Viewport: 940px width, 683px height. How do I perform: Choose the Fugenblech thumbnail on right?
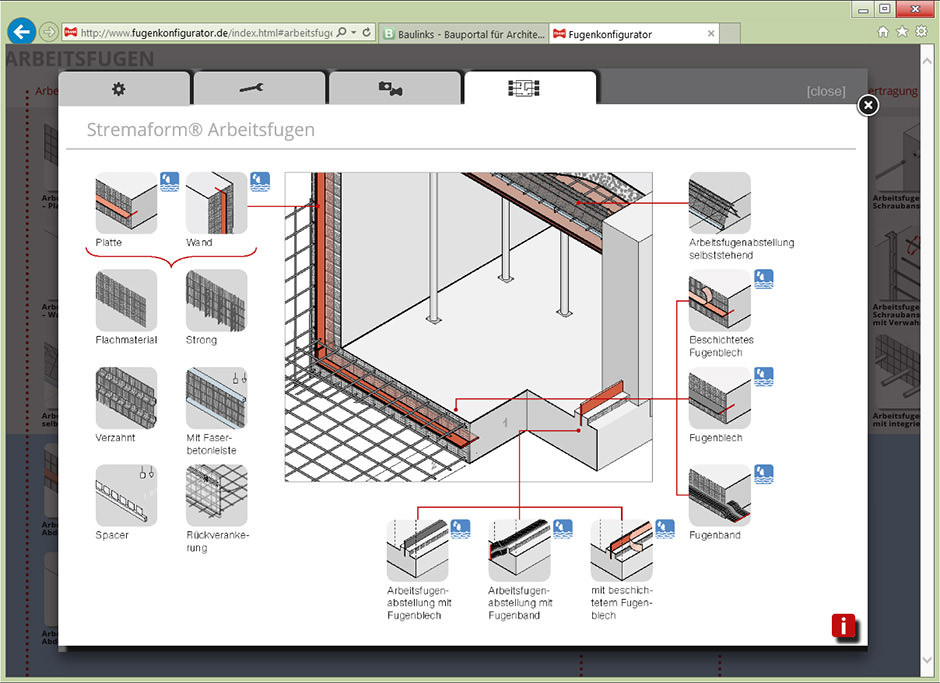[x=719, y=398]
